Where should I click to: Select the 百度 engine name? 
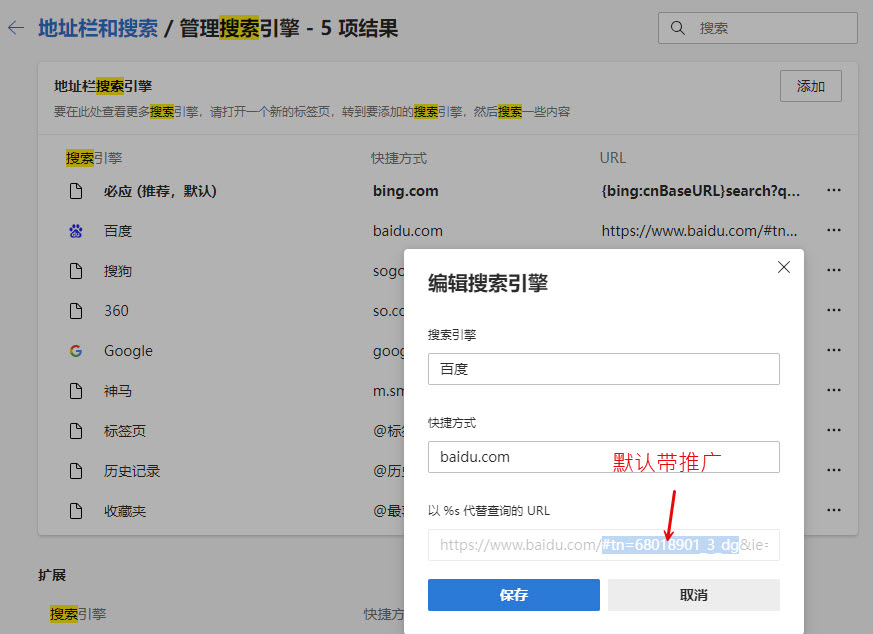click(x=118, y=230)
